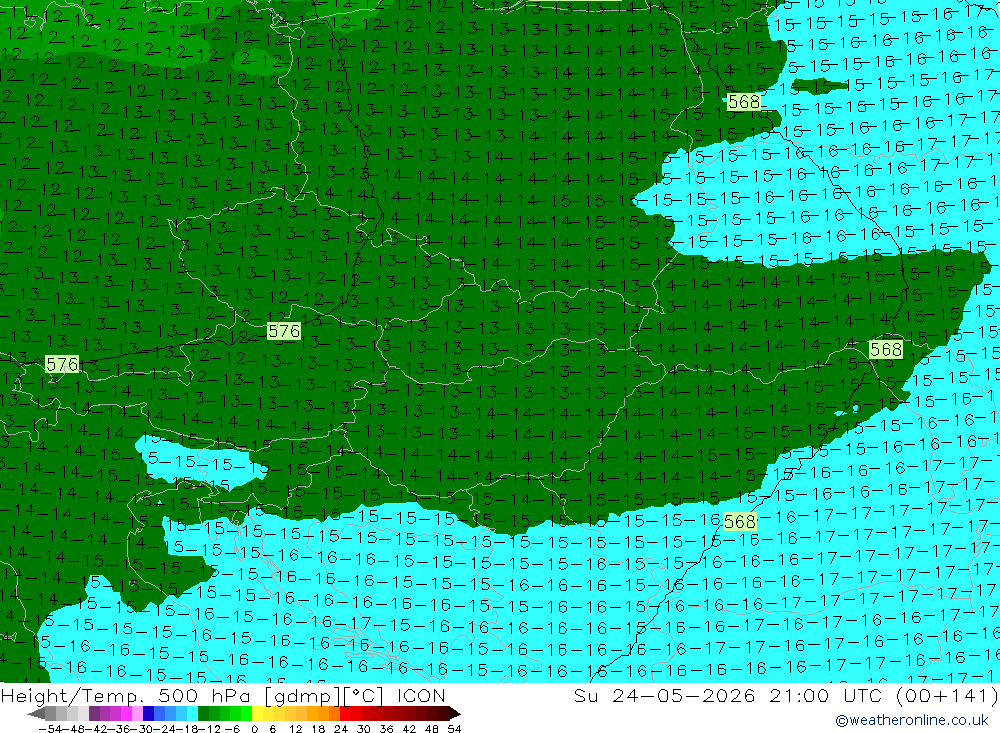Pick the cyan legend swatch next to dark green

tap(191, 713)
